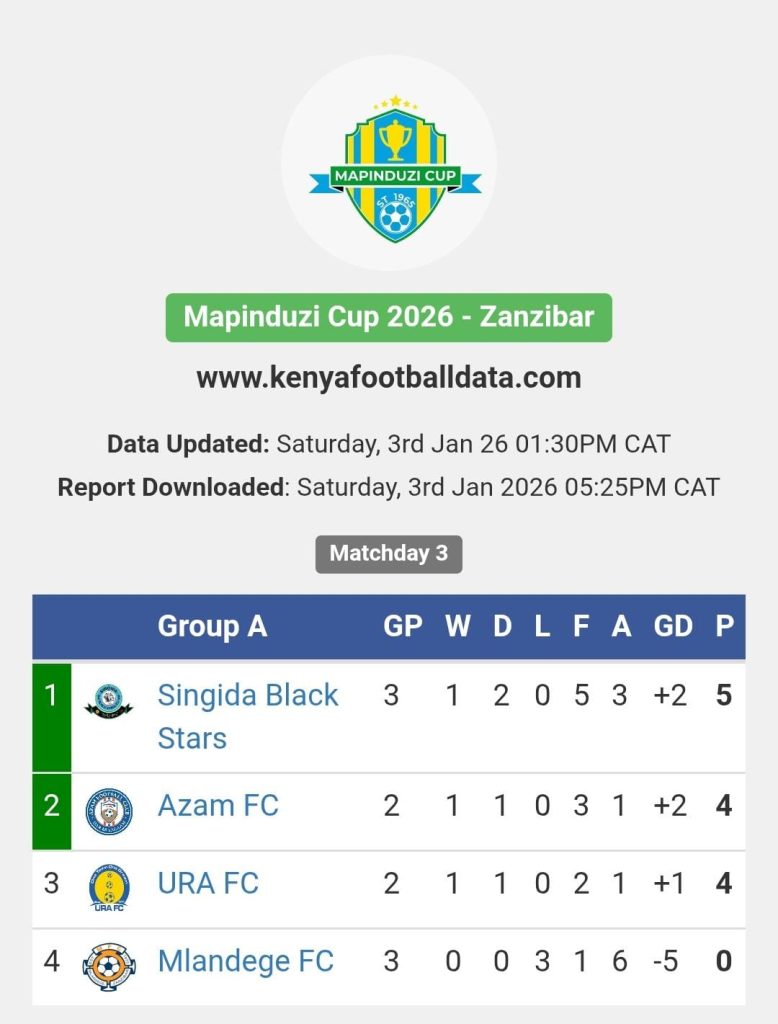Click the GP column header
This screenshot has width=778, height=1024.
click(x=402, y=627)
